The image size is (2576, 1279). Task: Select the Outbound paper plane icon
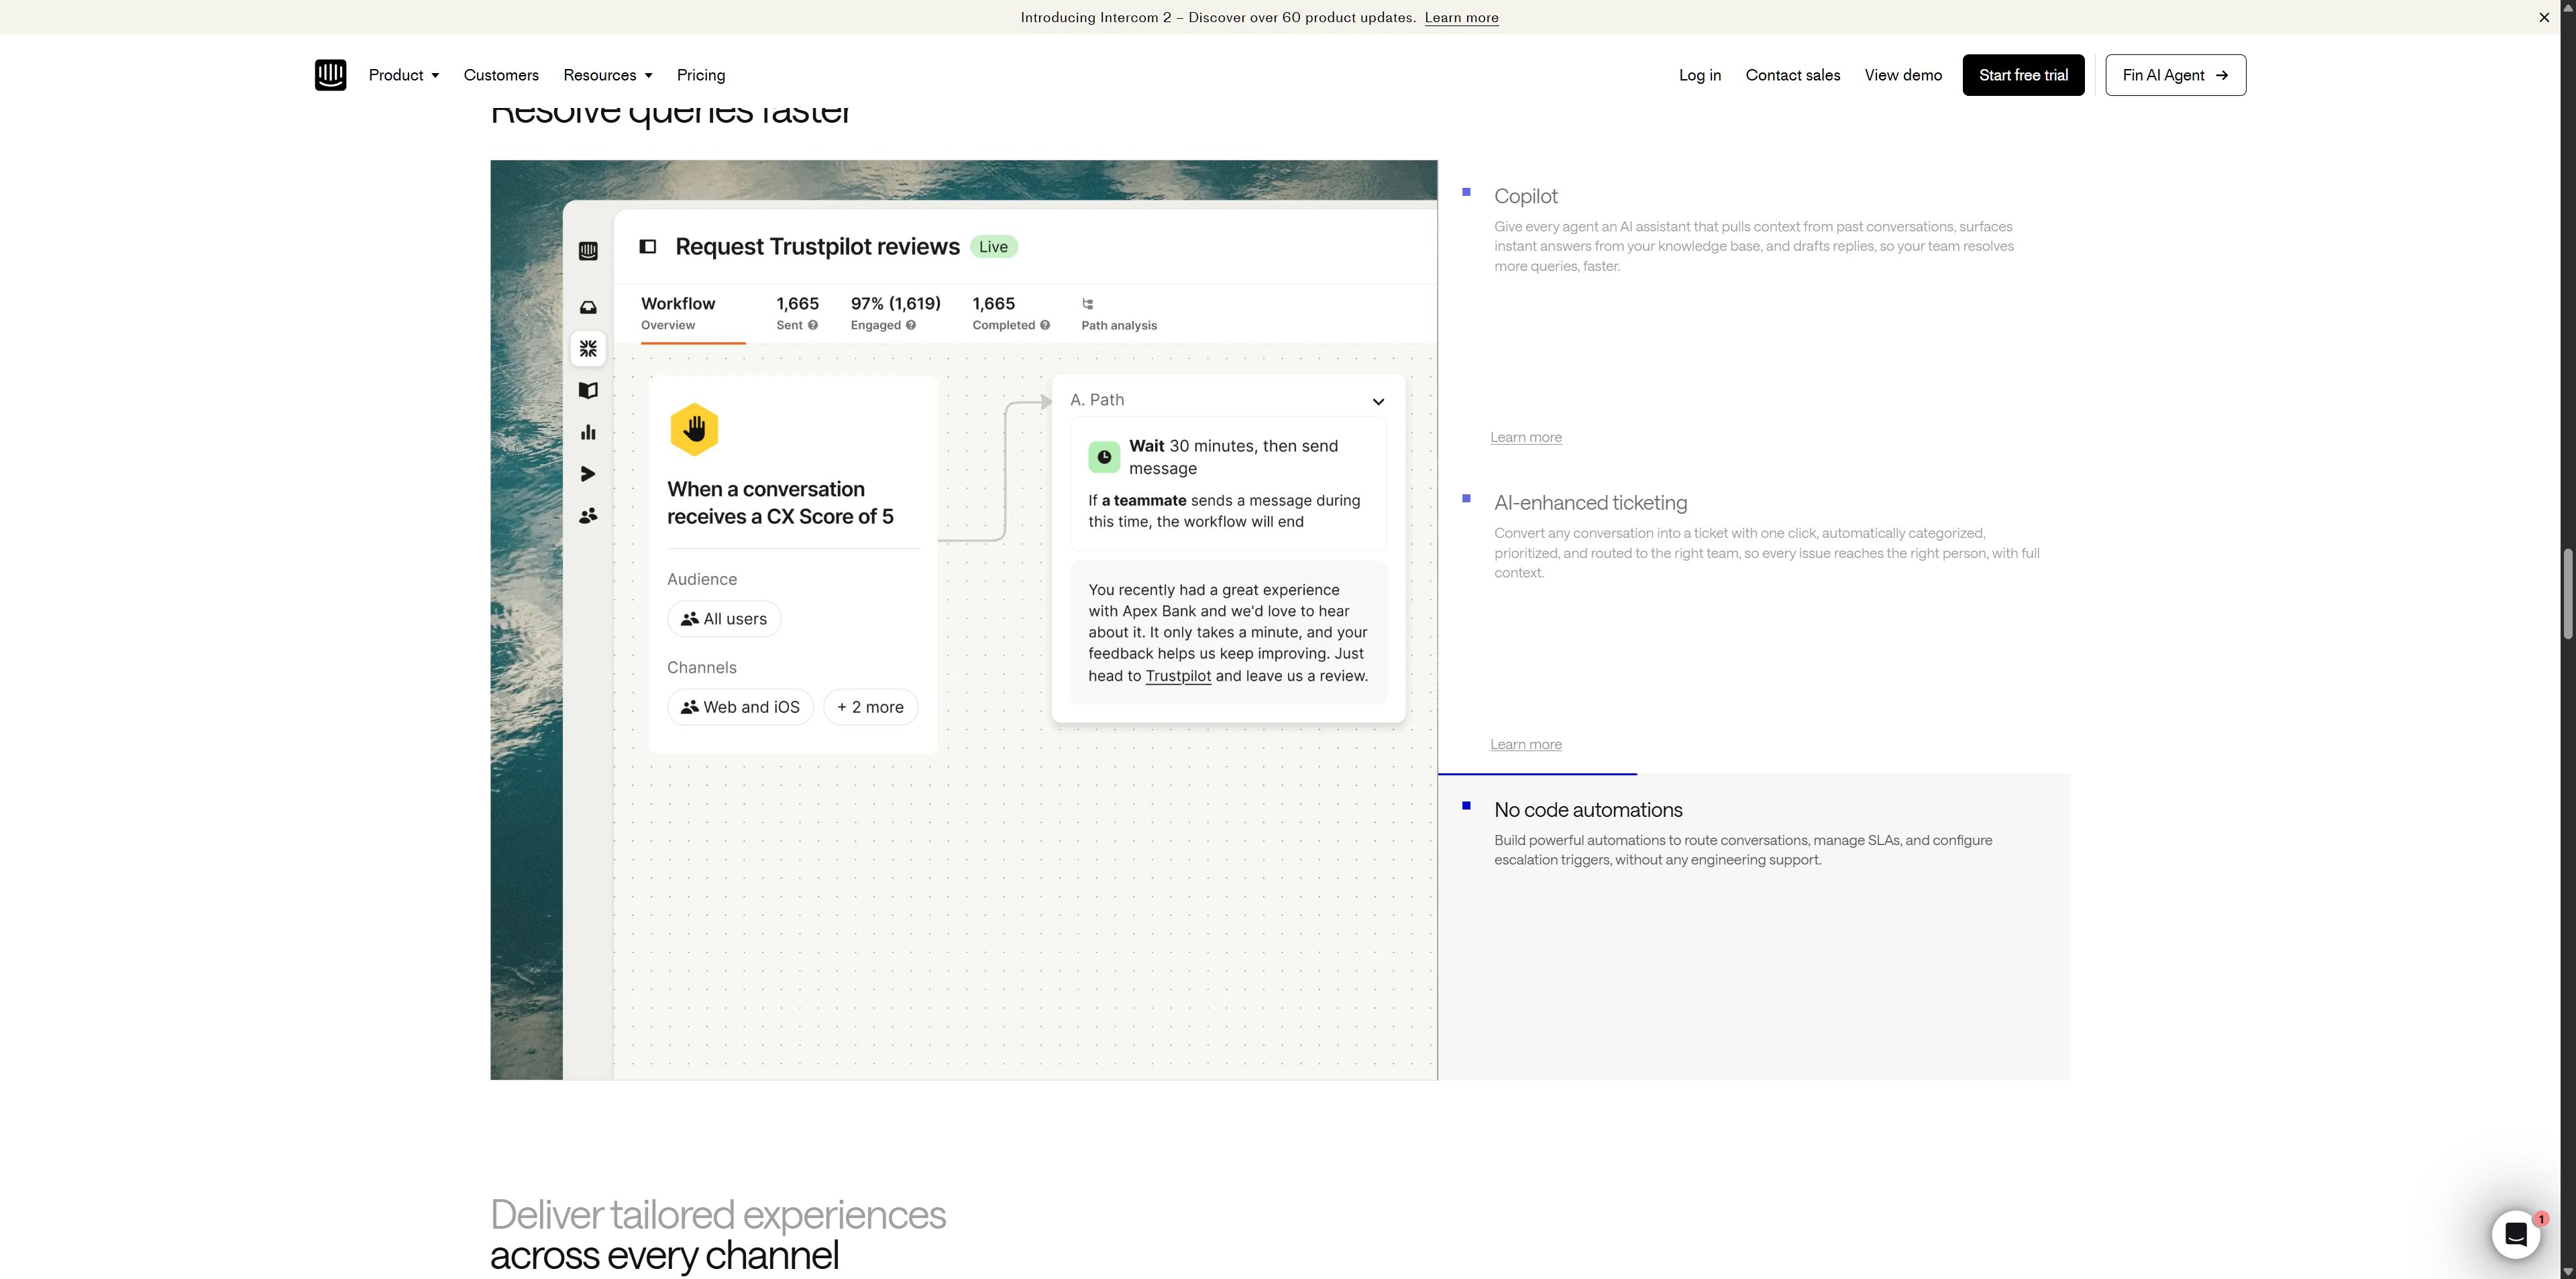(x=588, y=474)
